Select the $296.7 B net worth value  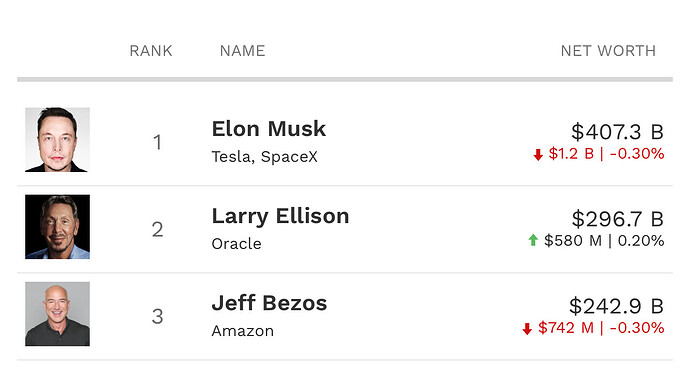pos(618,219)
